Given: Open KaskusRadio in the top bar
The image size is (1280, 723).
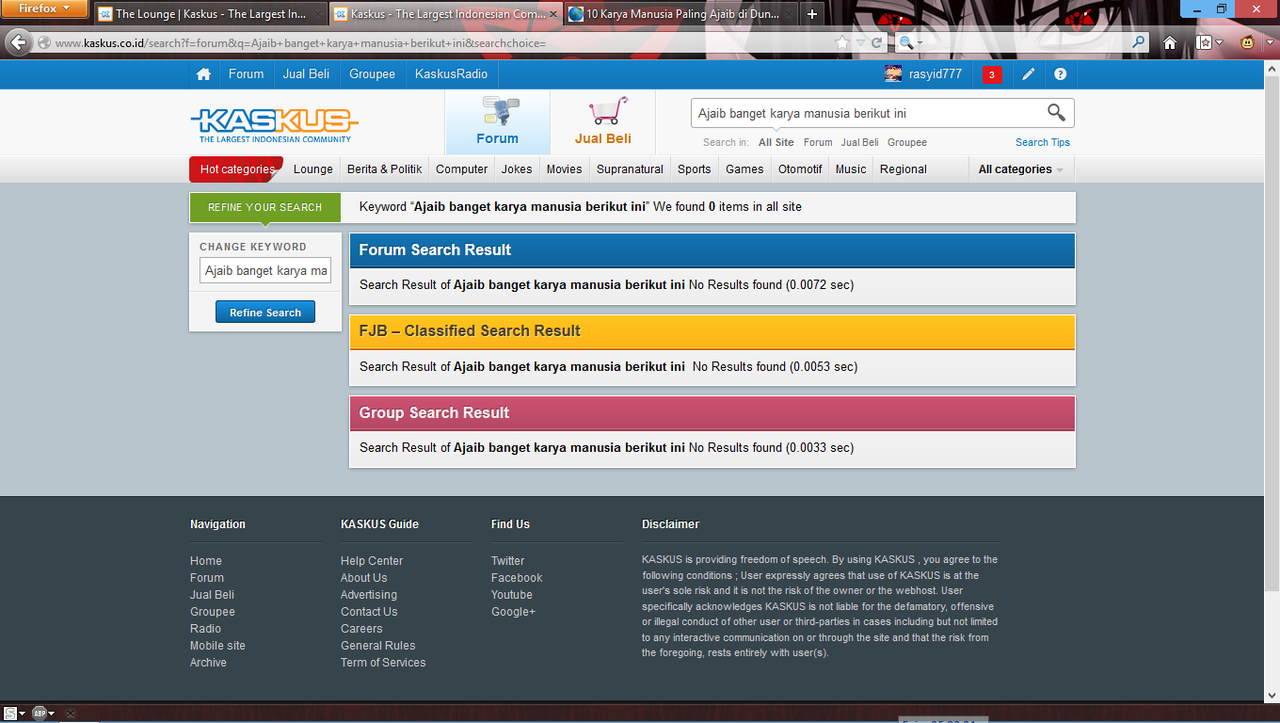Looking at the screenshot, I should tap(451, 74).
